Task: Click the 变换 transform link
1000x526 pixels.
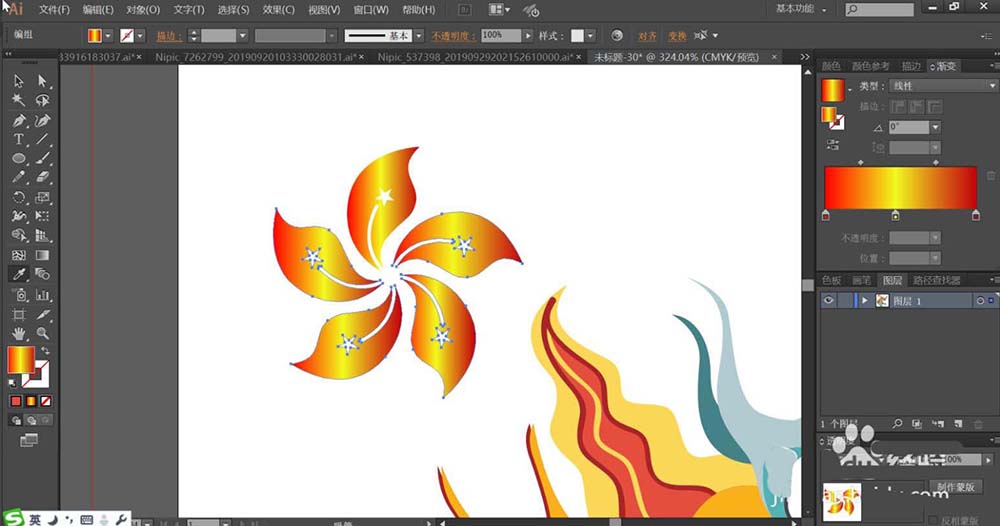Action: (677, 36)
